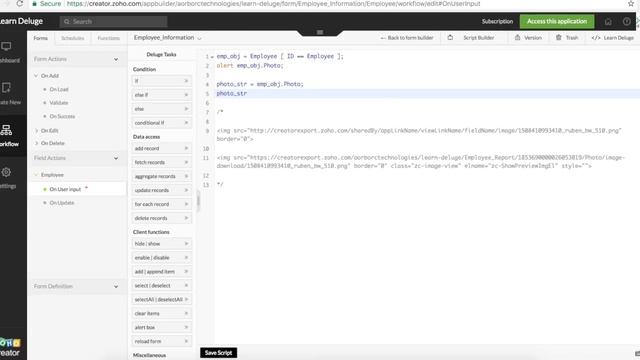Click the Script Builder icon
Image resolution: width=640 pixels, height=360 pixels.
point(450,38)
